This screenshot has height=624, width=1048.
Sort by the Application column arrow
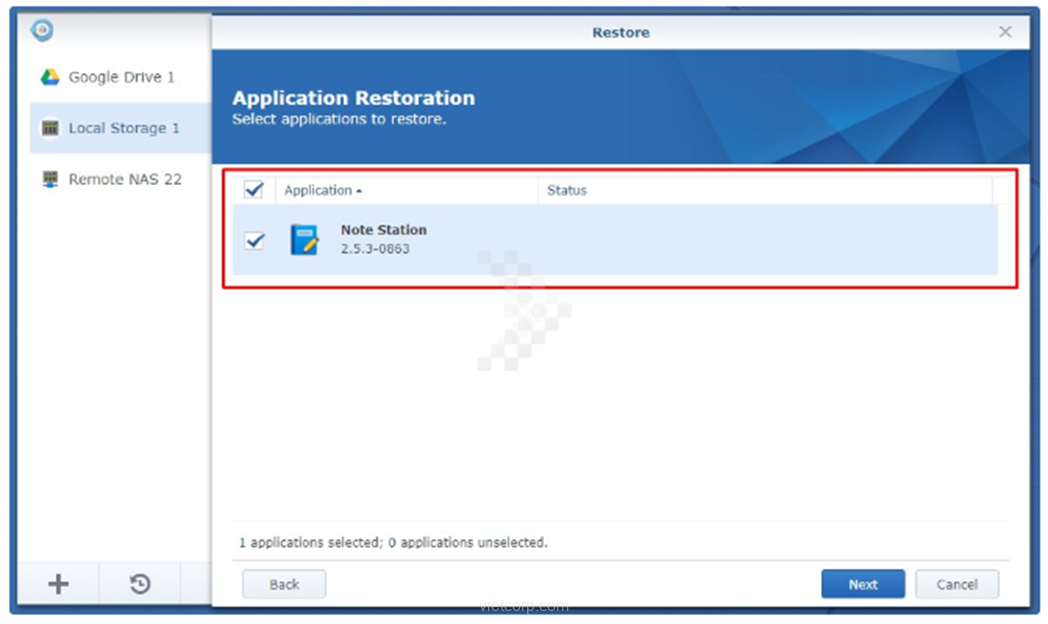point(359,191)
